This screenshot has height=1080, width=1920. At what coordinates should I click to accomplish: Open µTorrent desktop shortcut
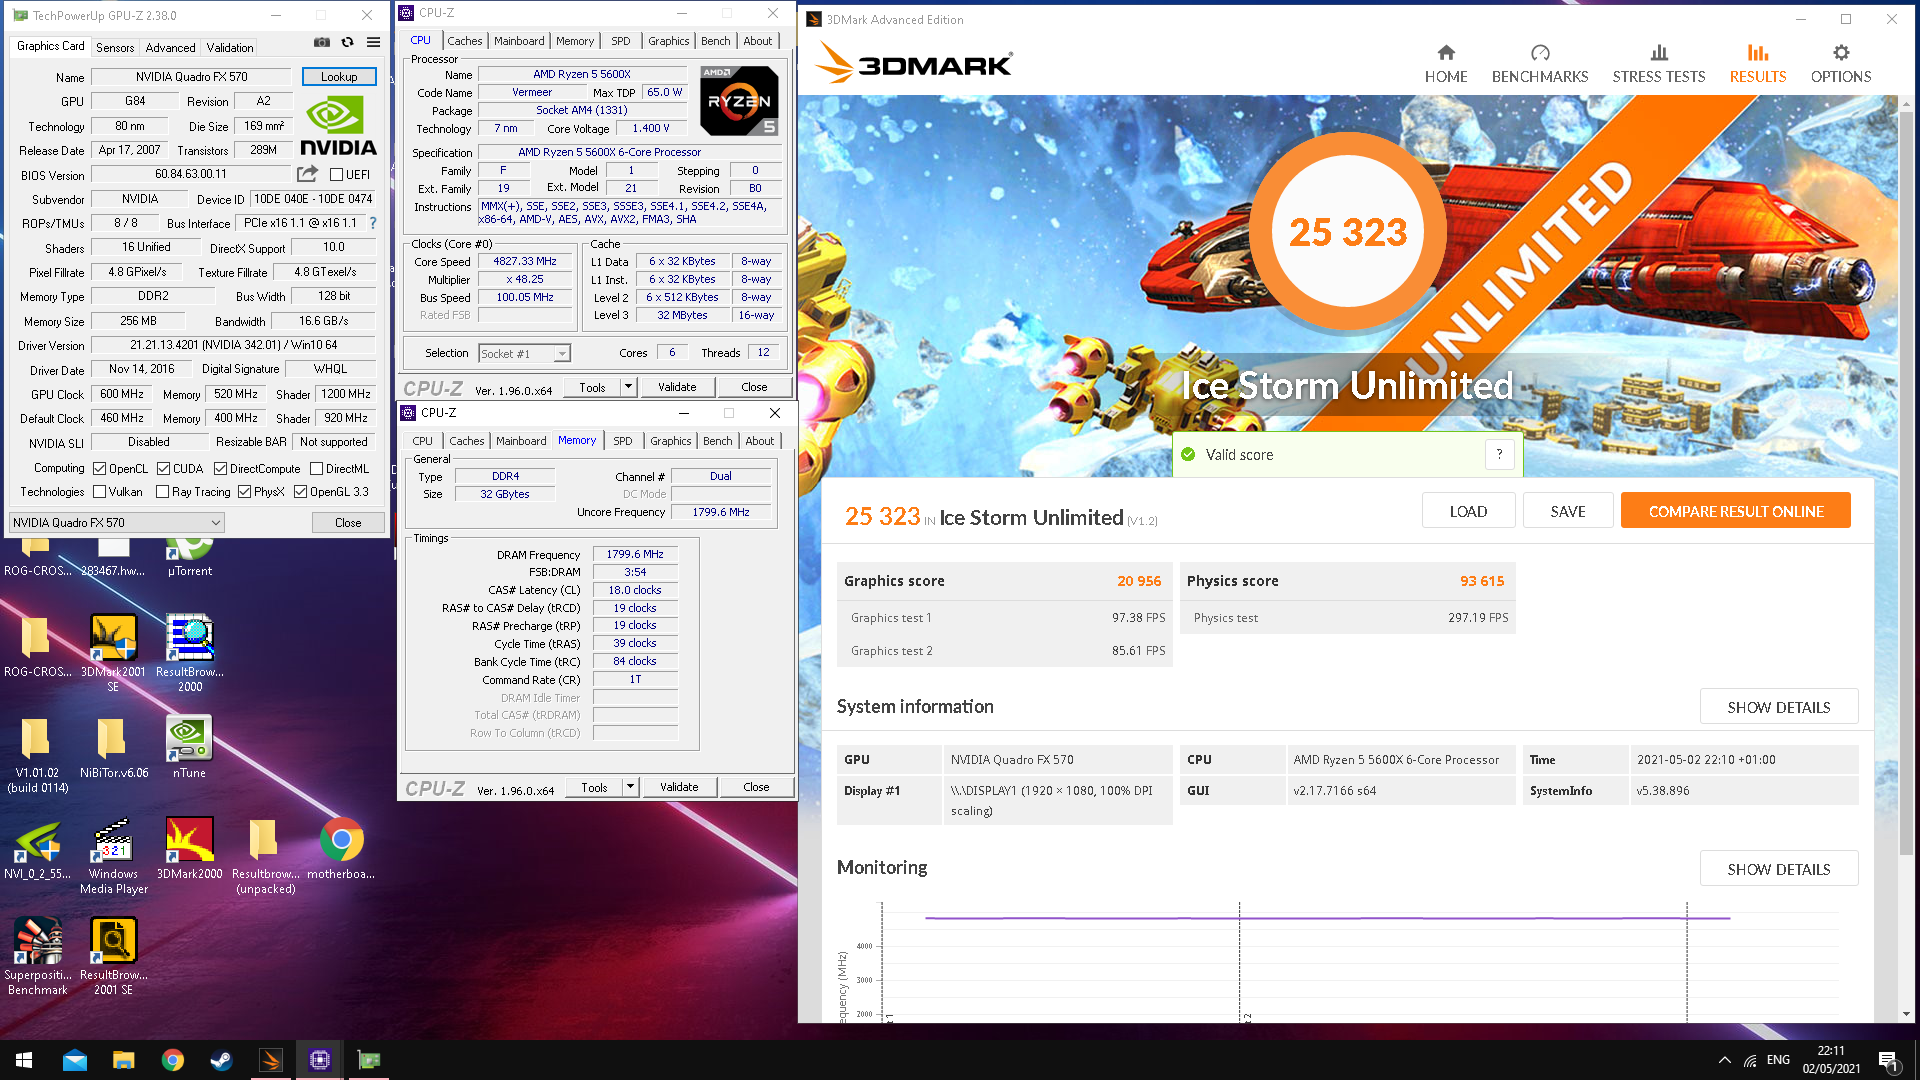coord(190,556)
